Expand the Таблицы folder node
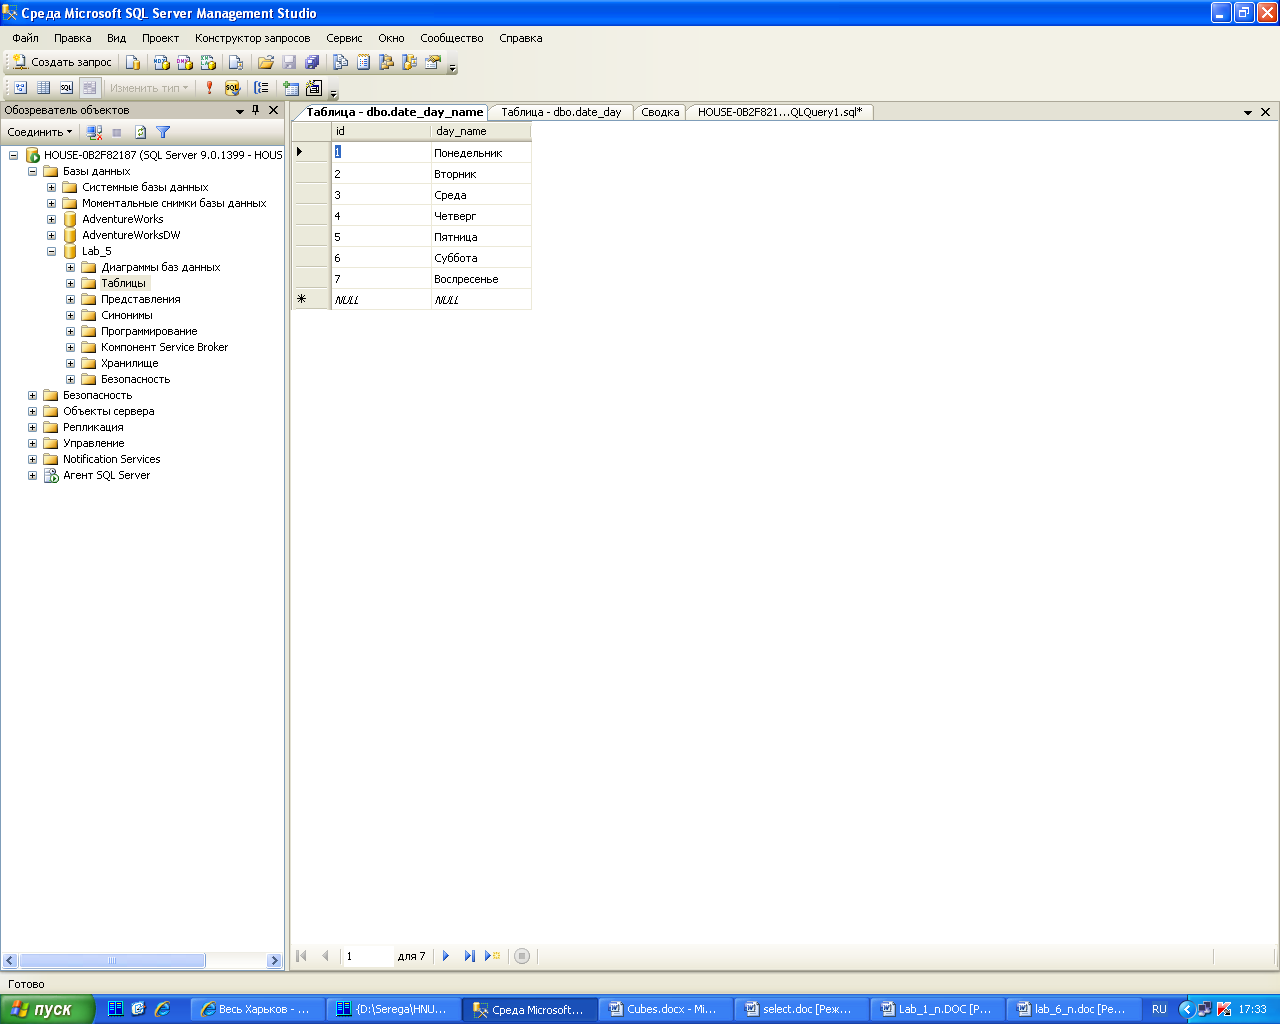Screen dimensions: 1280x1024 (x=71, y=283)
